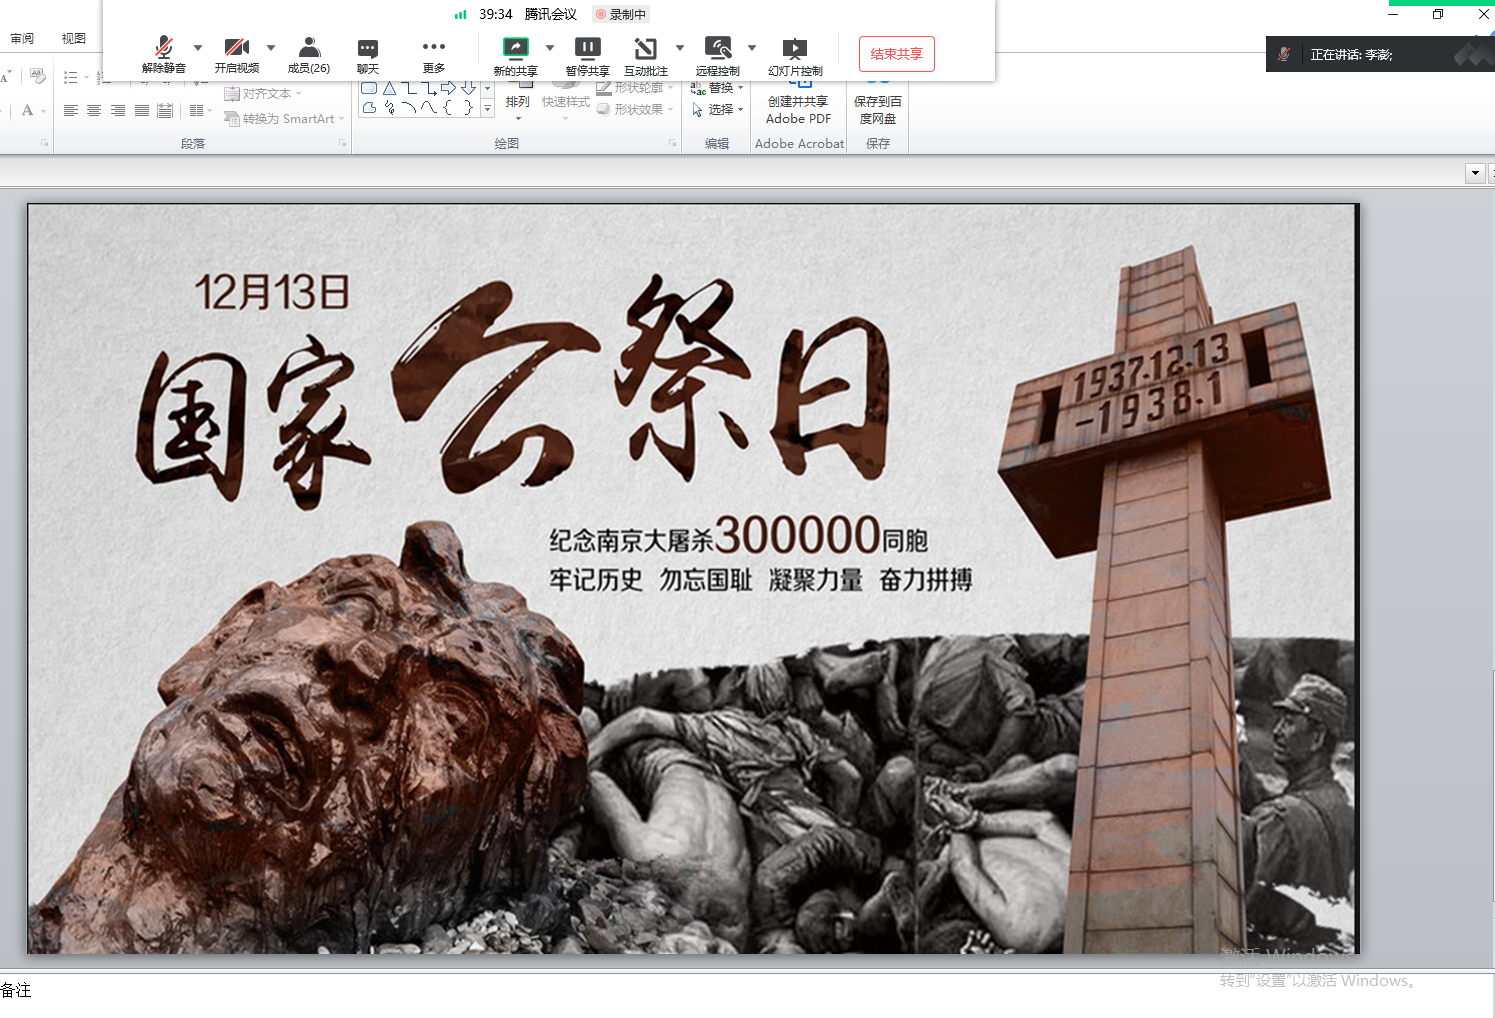Enable 互动批注 annotation tool
The width and height of the screenshot is (1495, 1018).
[646, 55]
